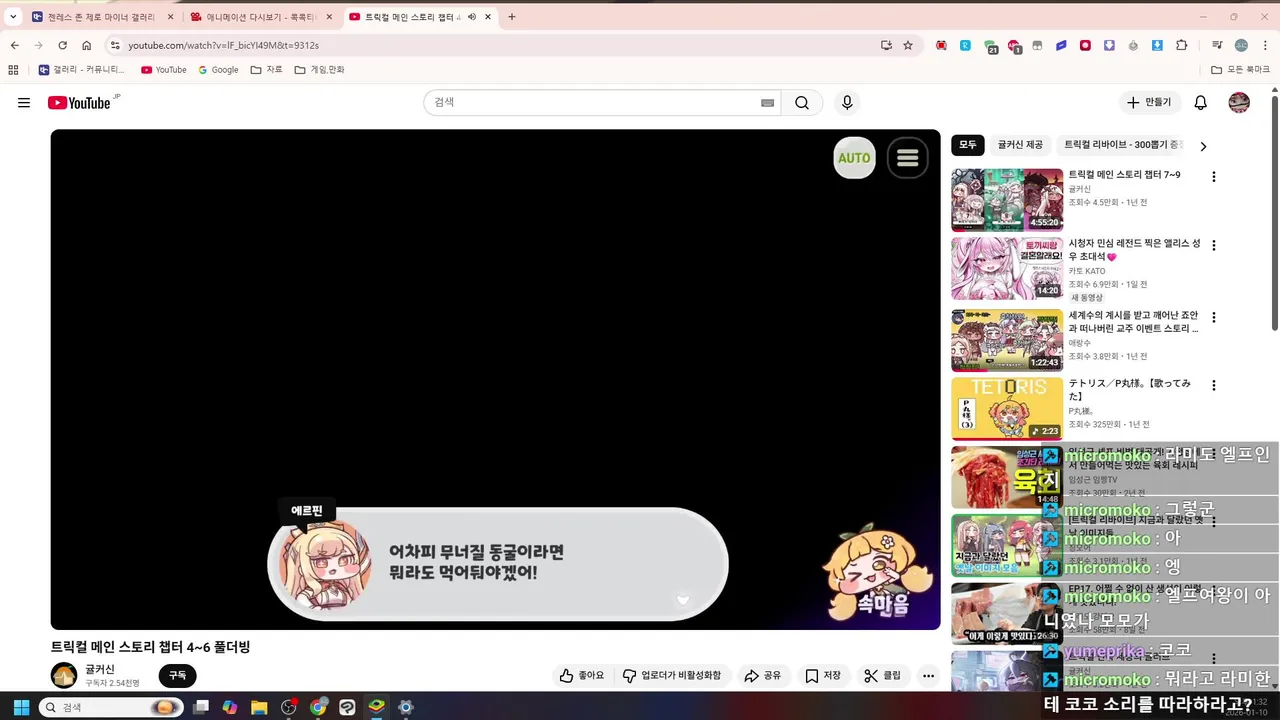The width and height of the screenshot is (1280, 720).
Task: Open the 귤커신 channel name link
Action: tap(100, 669)
